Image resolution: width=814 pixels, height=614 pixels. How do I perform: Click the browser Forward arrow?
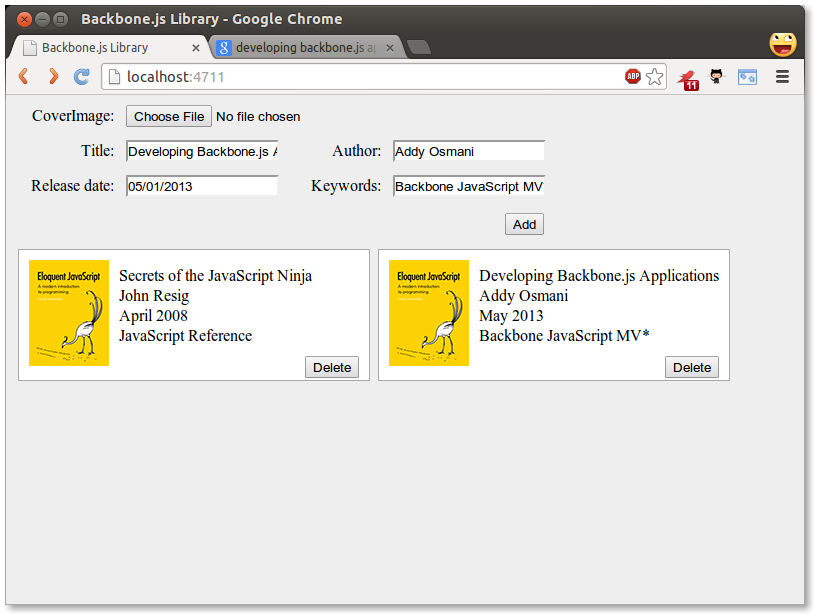[53, 77]
